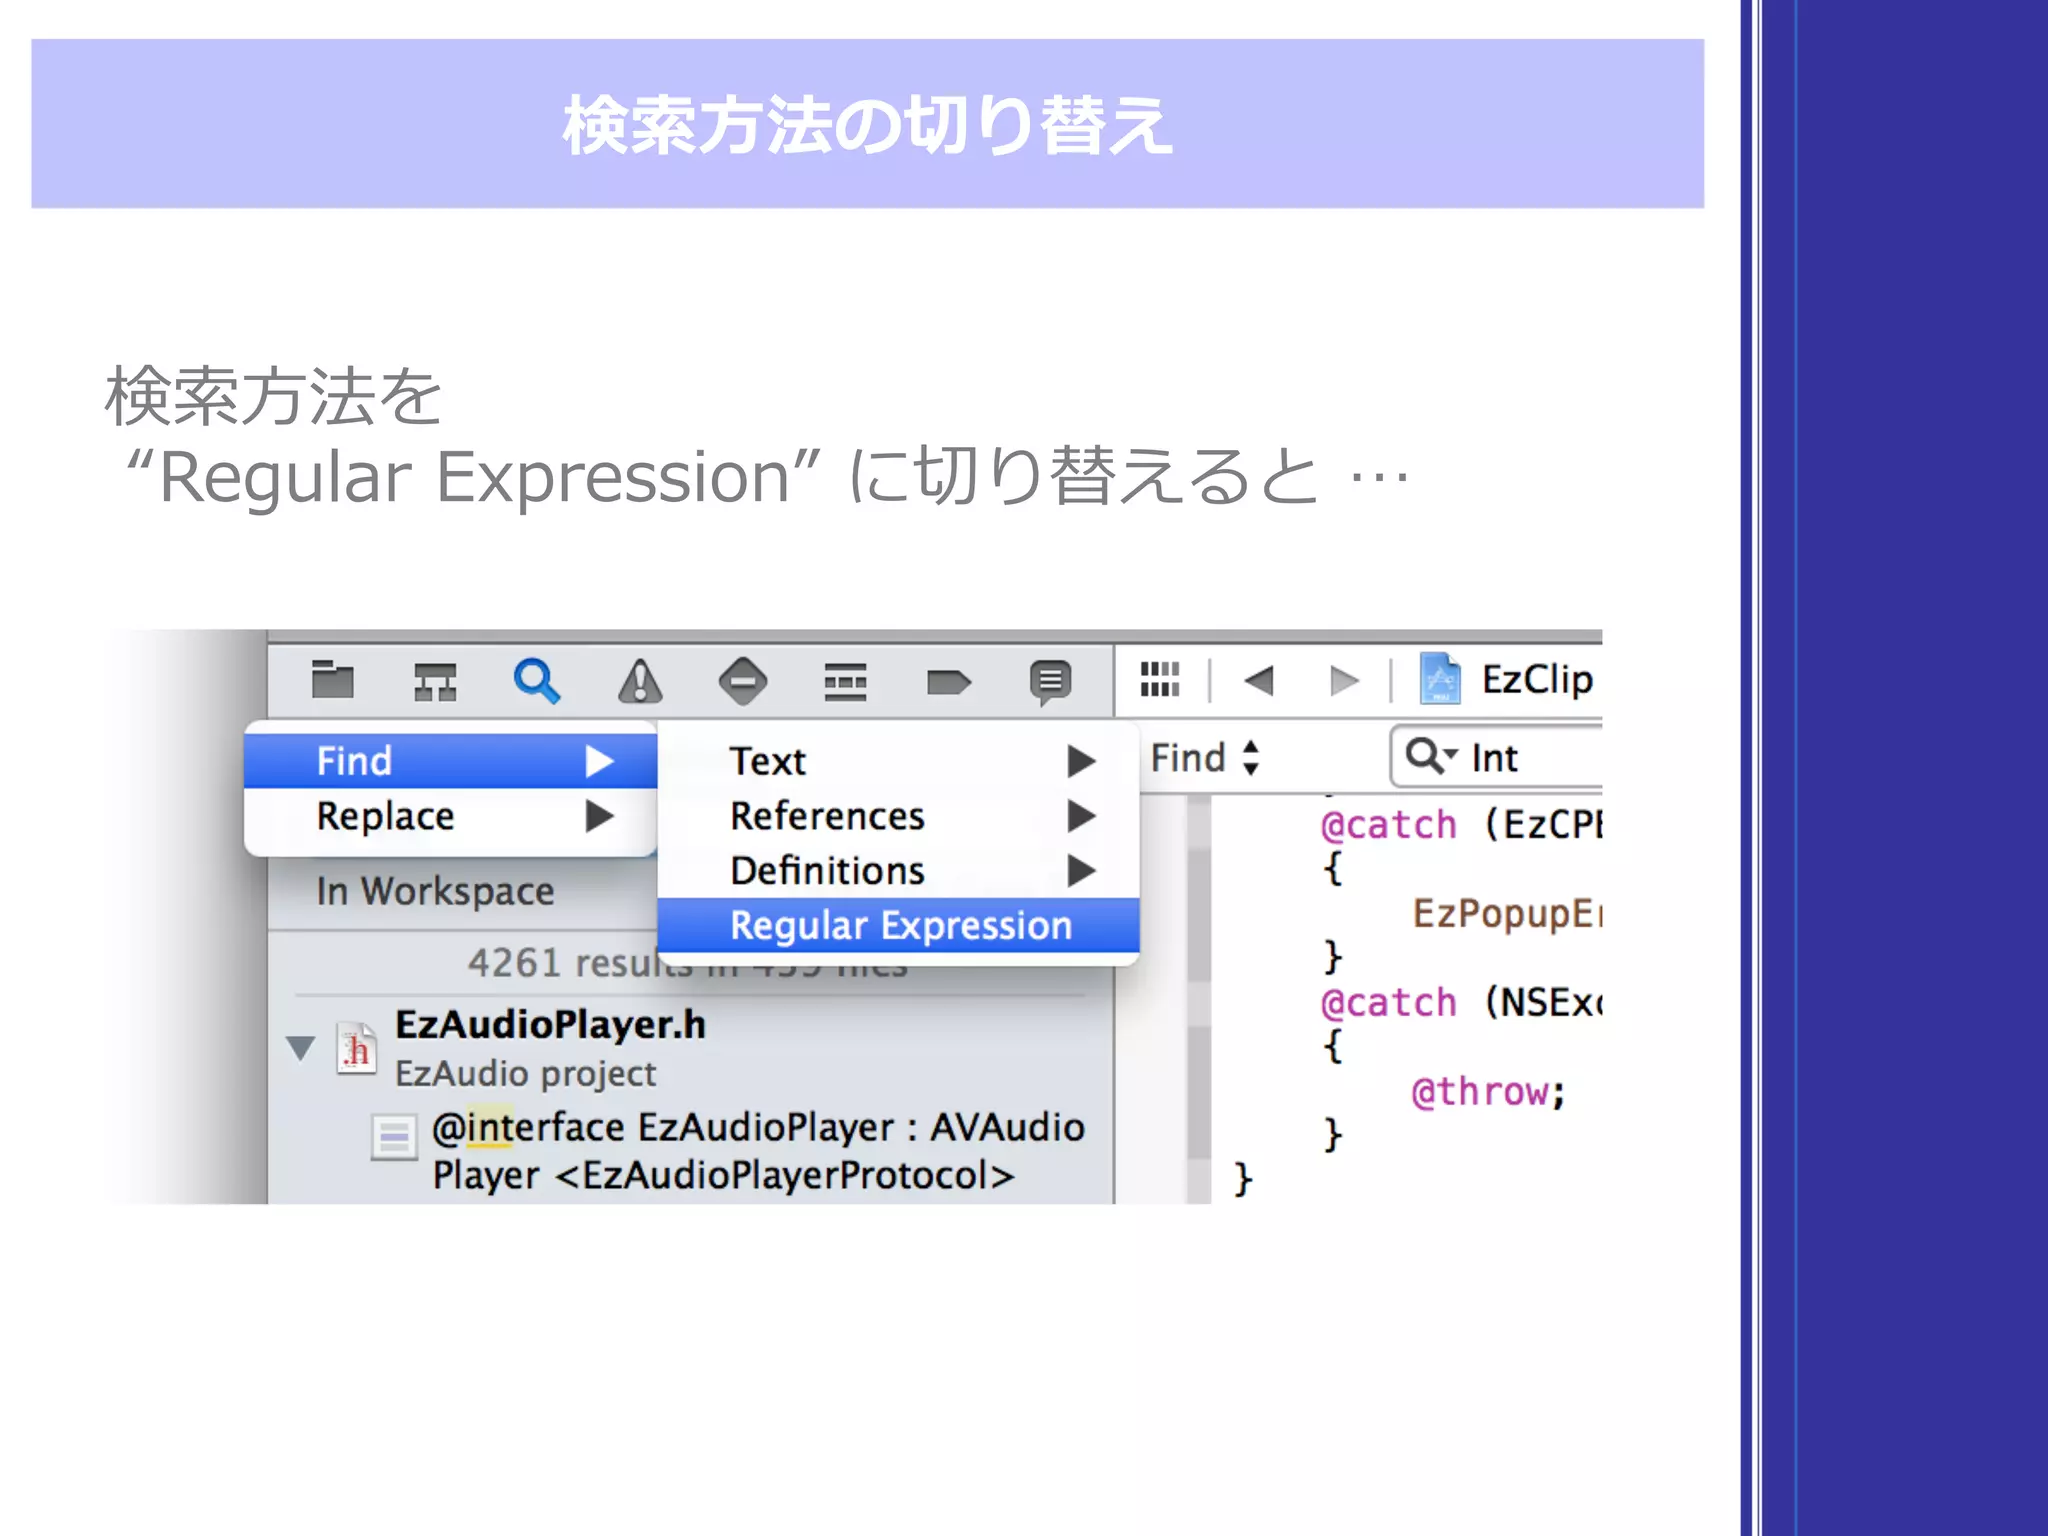
Task: Select the Regular Expression menu item
Action: click(898, 925)
